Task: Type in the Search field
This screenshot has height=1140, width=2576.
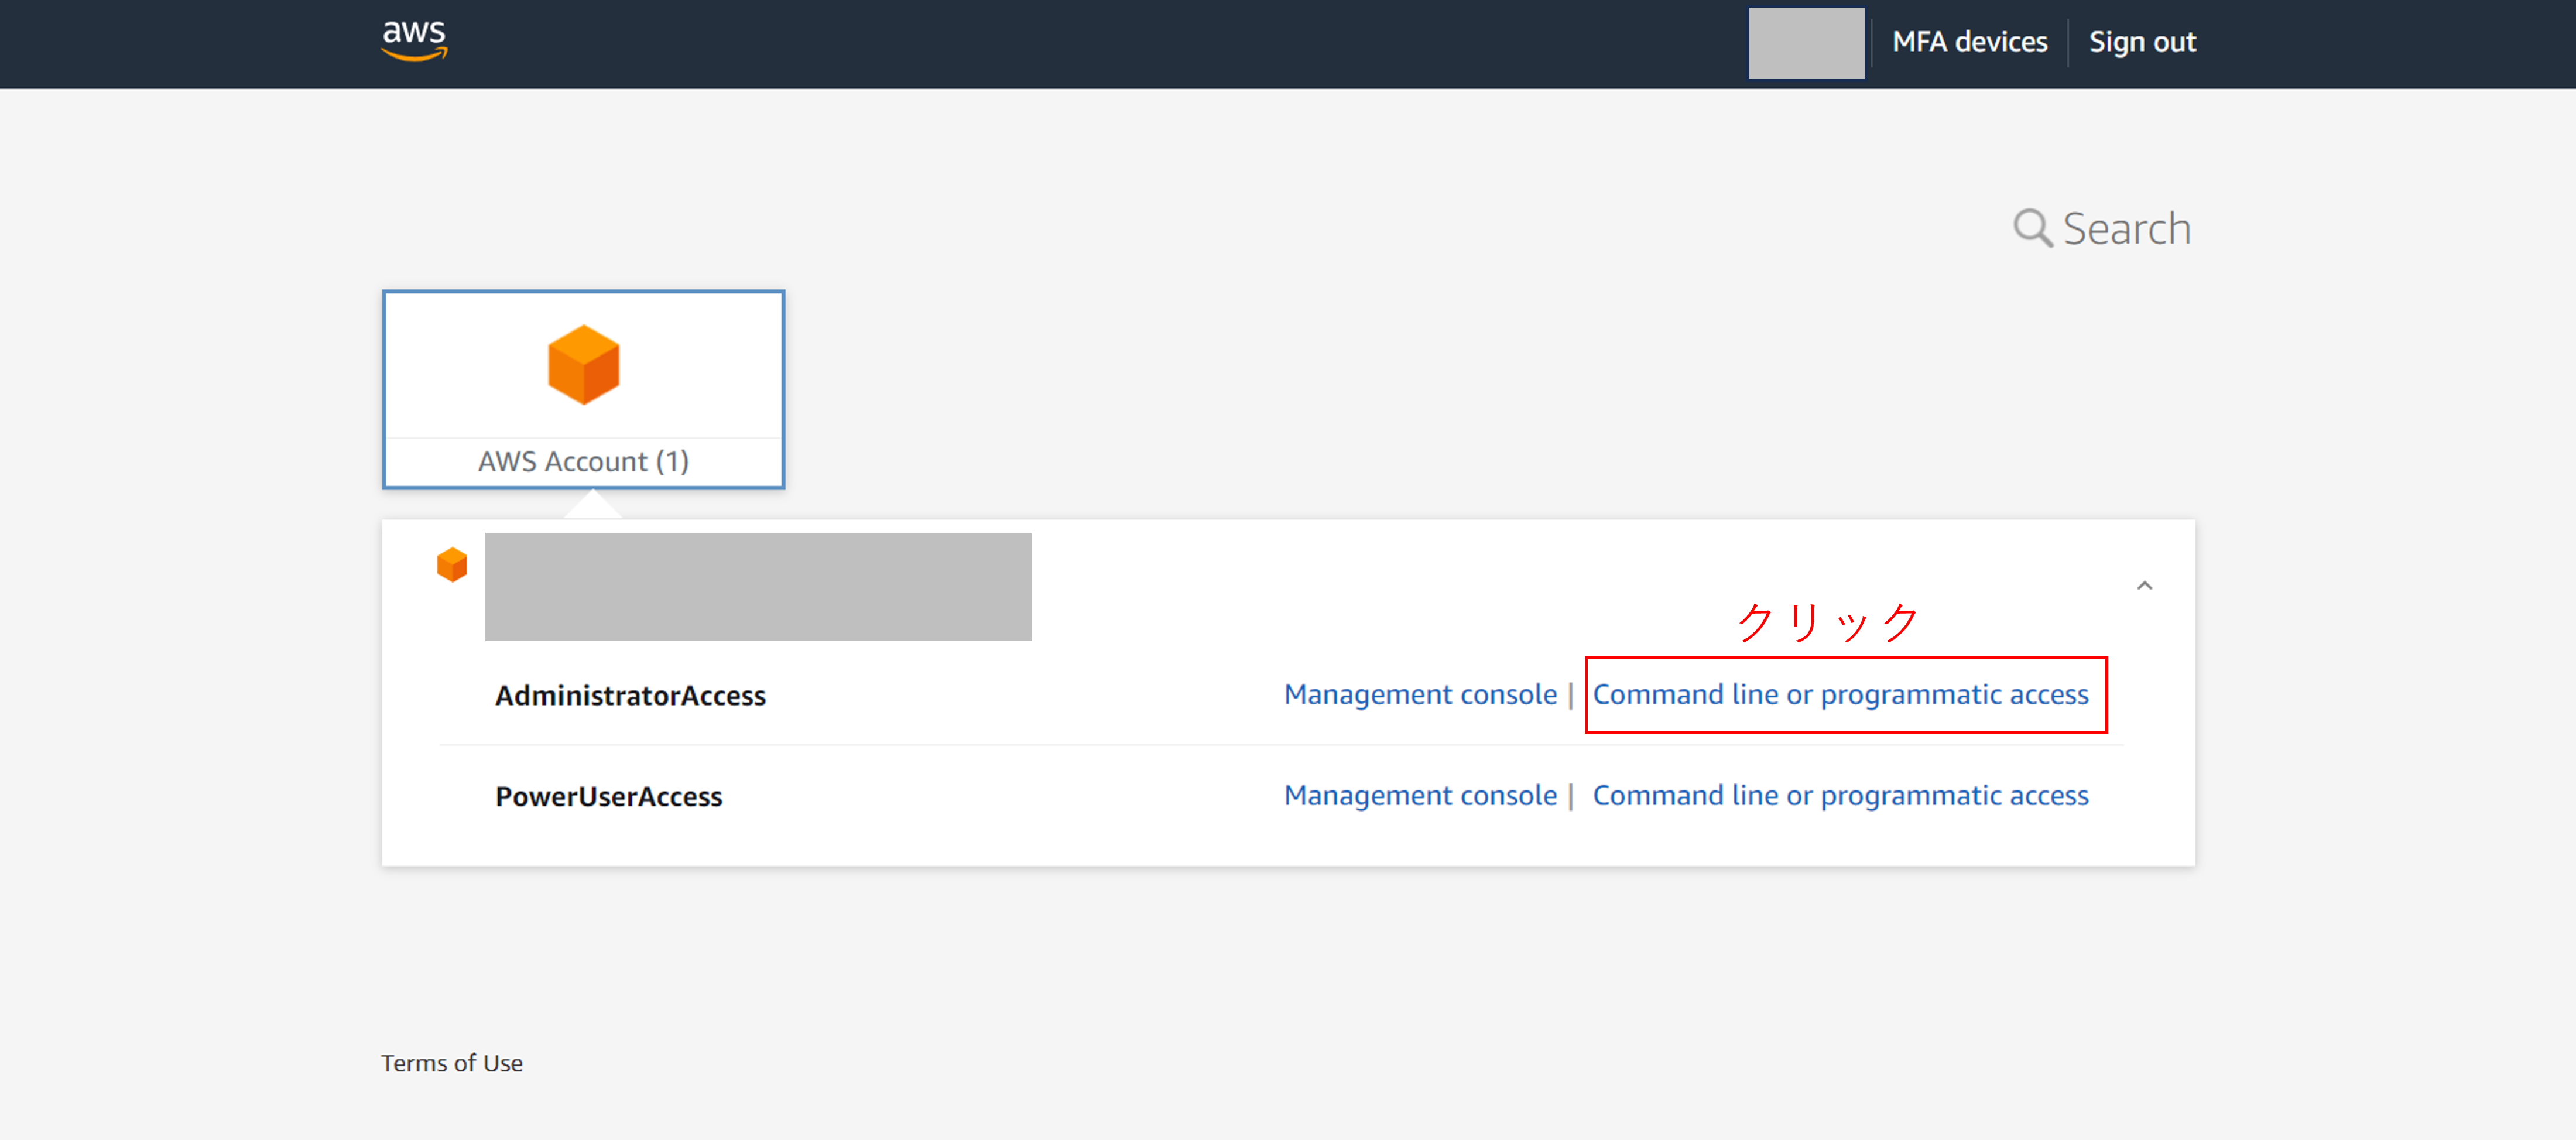Action: (x=2126, y=229)
